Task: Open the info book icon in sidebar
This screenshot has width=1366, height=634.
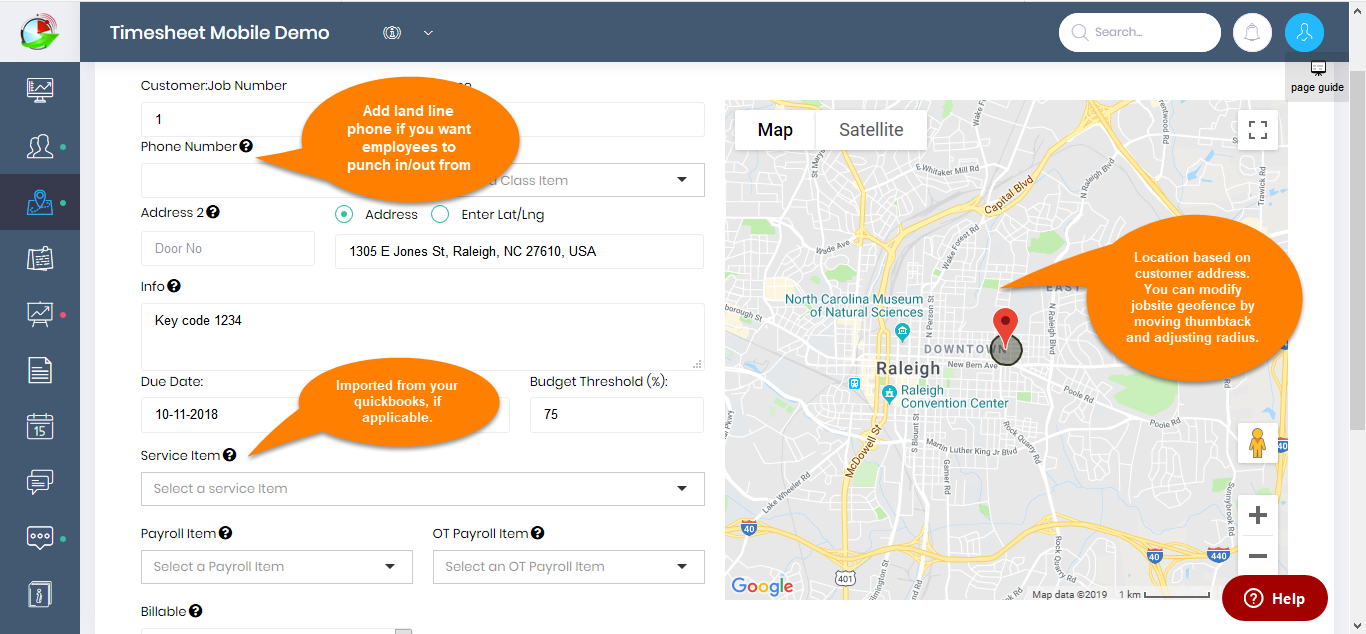Action: [40, 594]
